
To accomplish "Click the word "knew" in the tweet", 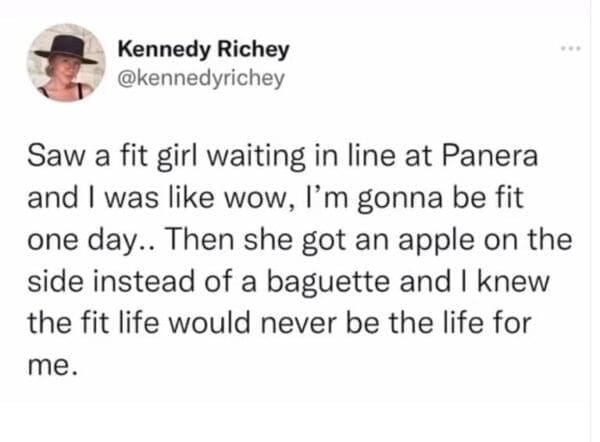I will [510, 283].
